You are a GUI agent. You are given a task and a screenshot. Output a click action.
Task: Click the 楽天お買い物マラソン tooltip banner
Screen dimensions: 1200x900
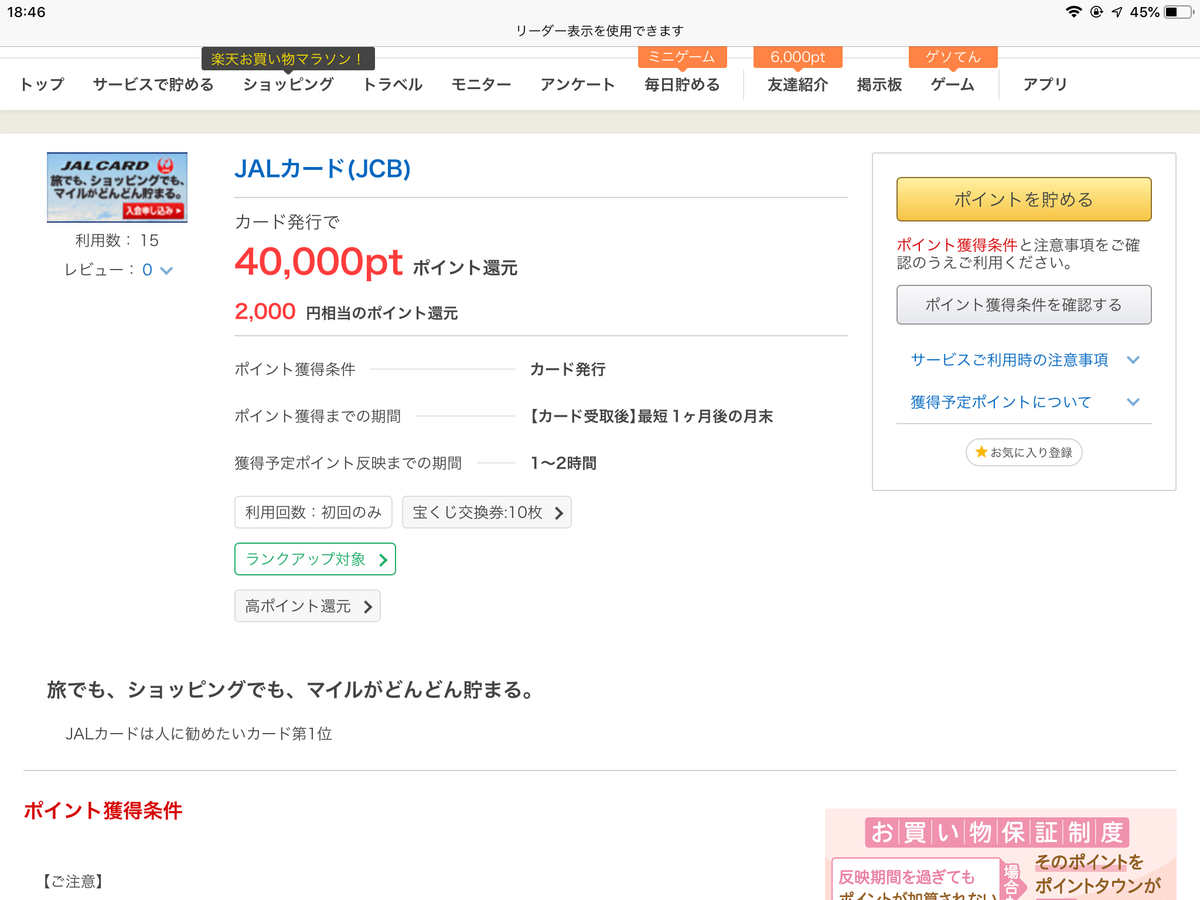288,59
